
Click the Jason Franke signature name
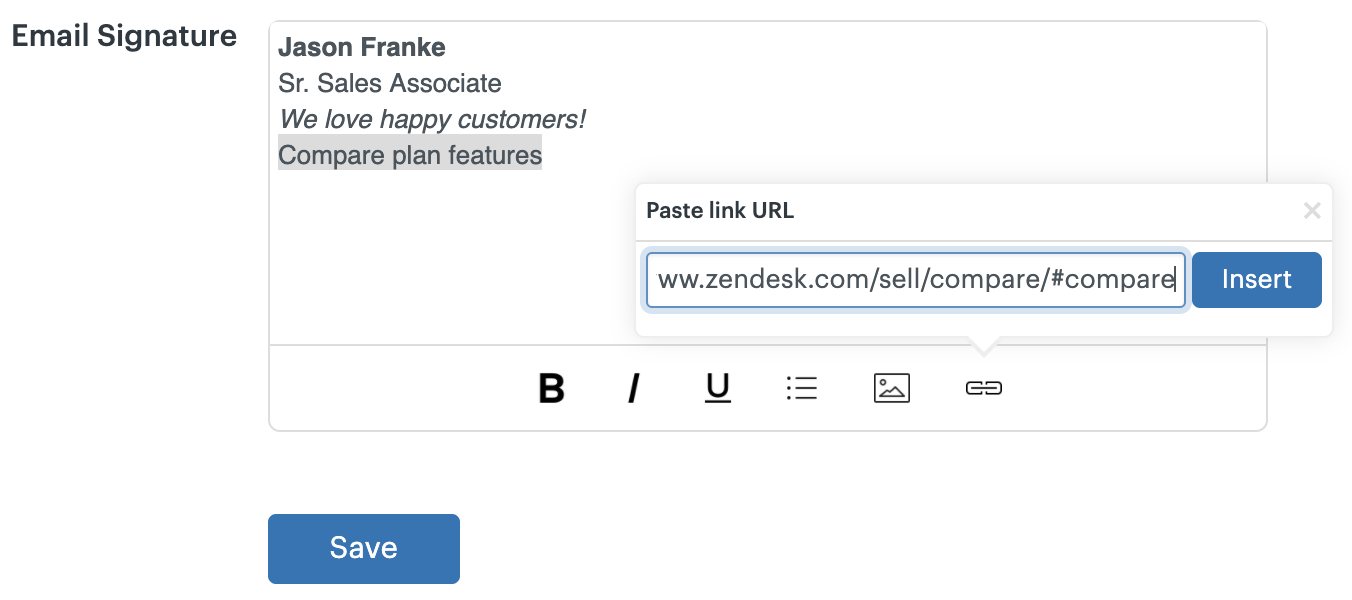[362, 47]
